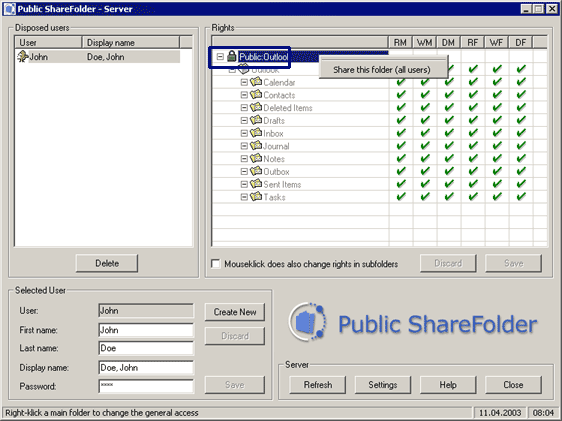
Task: Click the 08:04 time in status bar
Action: (x=543, y=413)
